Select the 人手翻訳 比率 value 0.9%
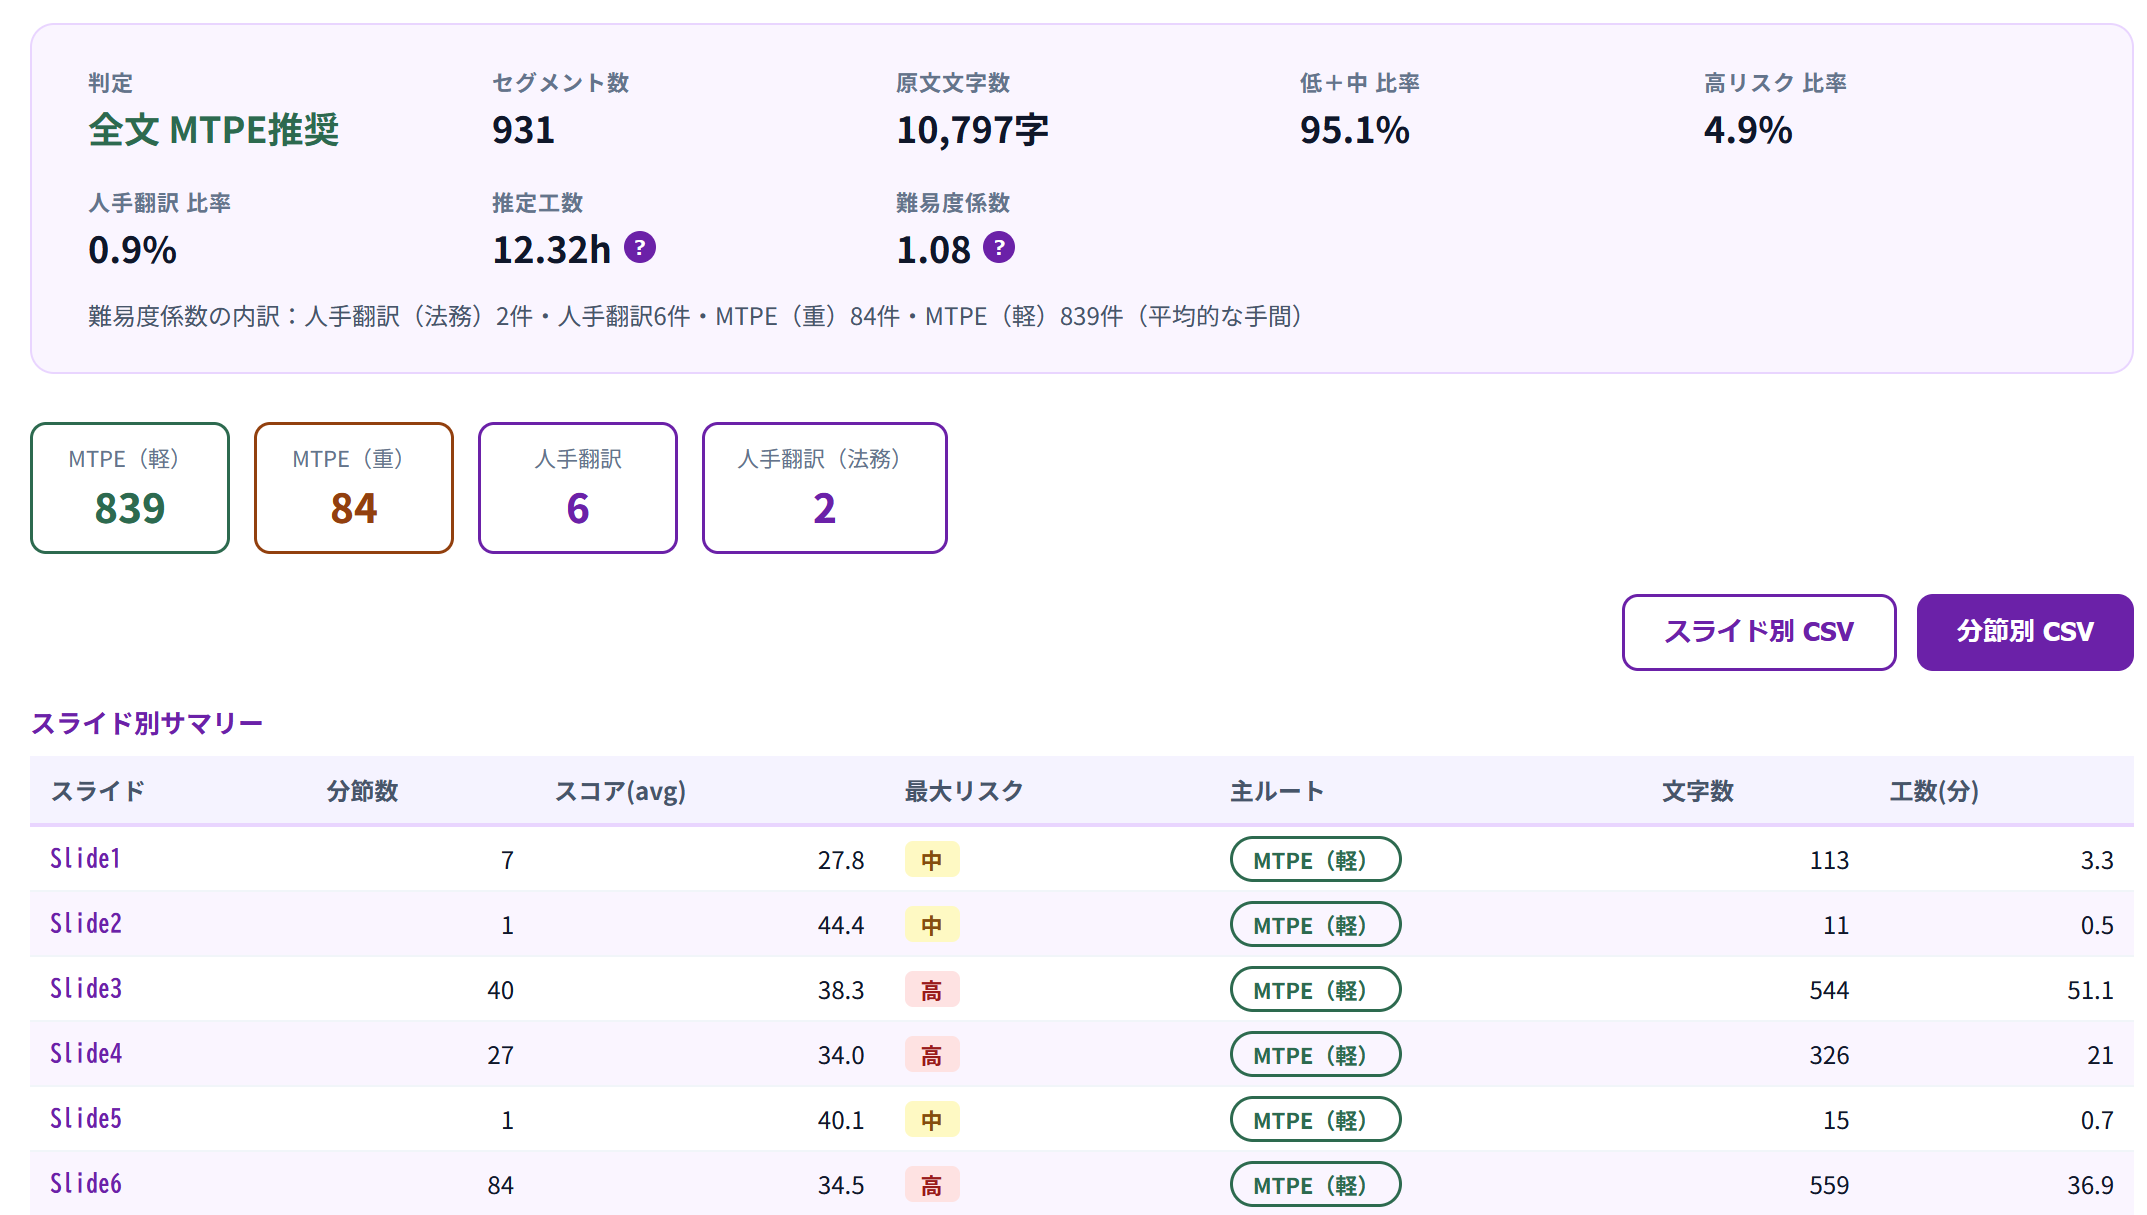 (x=132, y=250)
